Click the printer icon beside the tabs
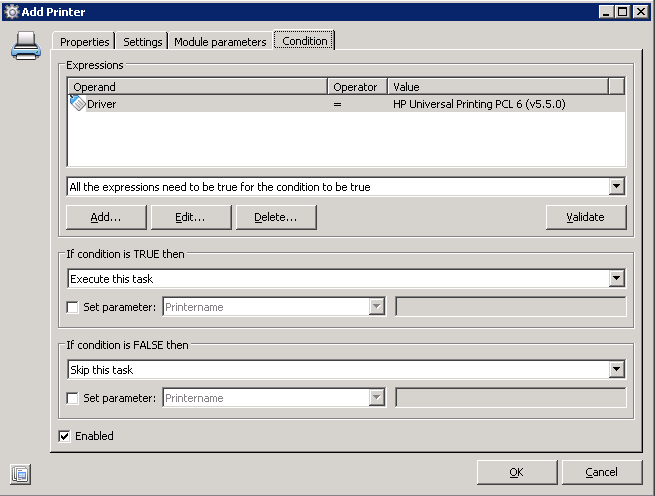655x496 pixels. point(26,45)
